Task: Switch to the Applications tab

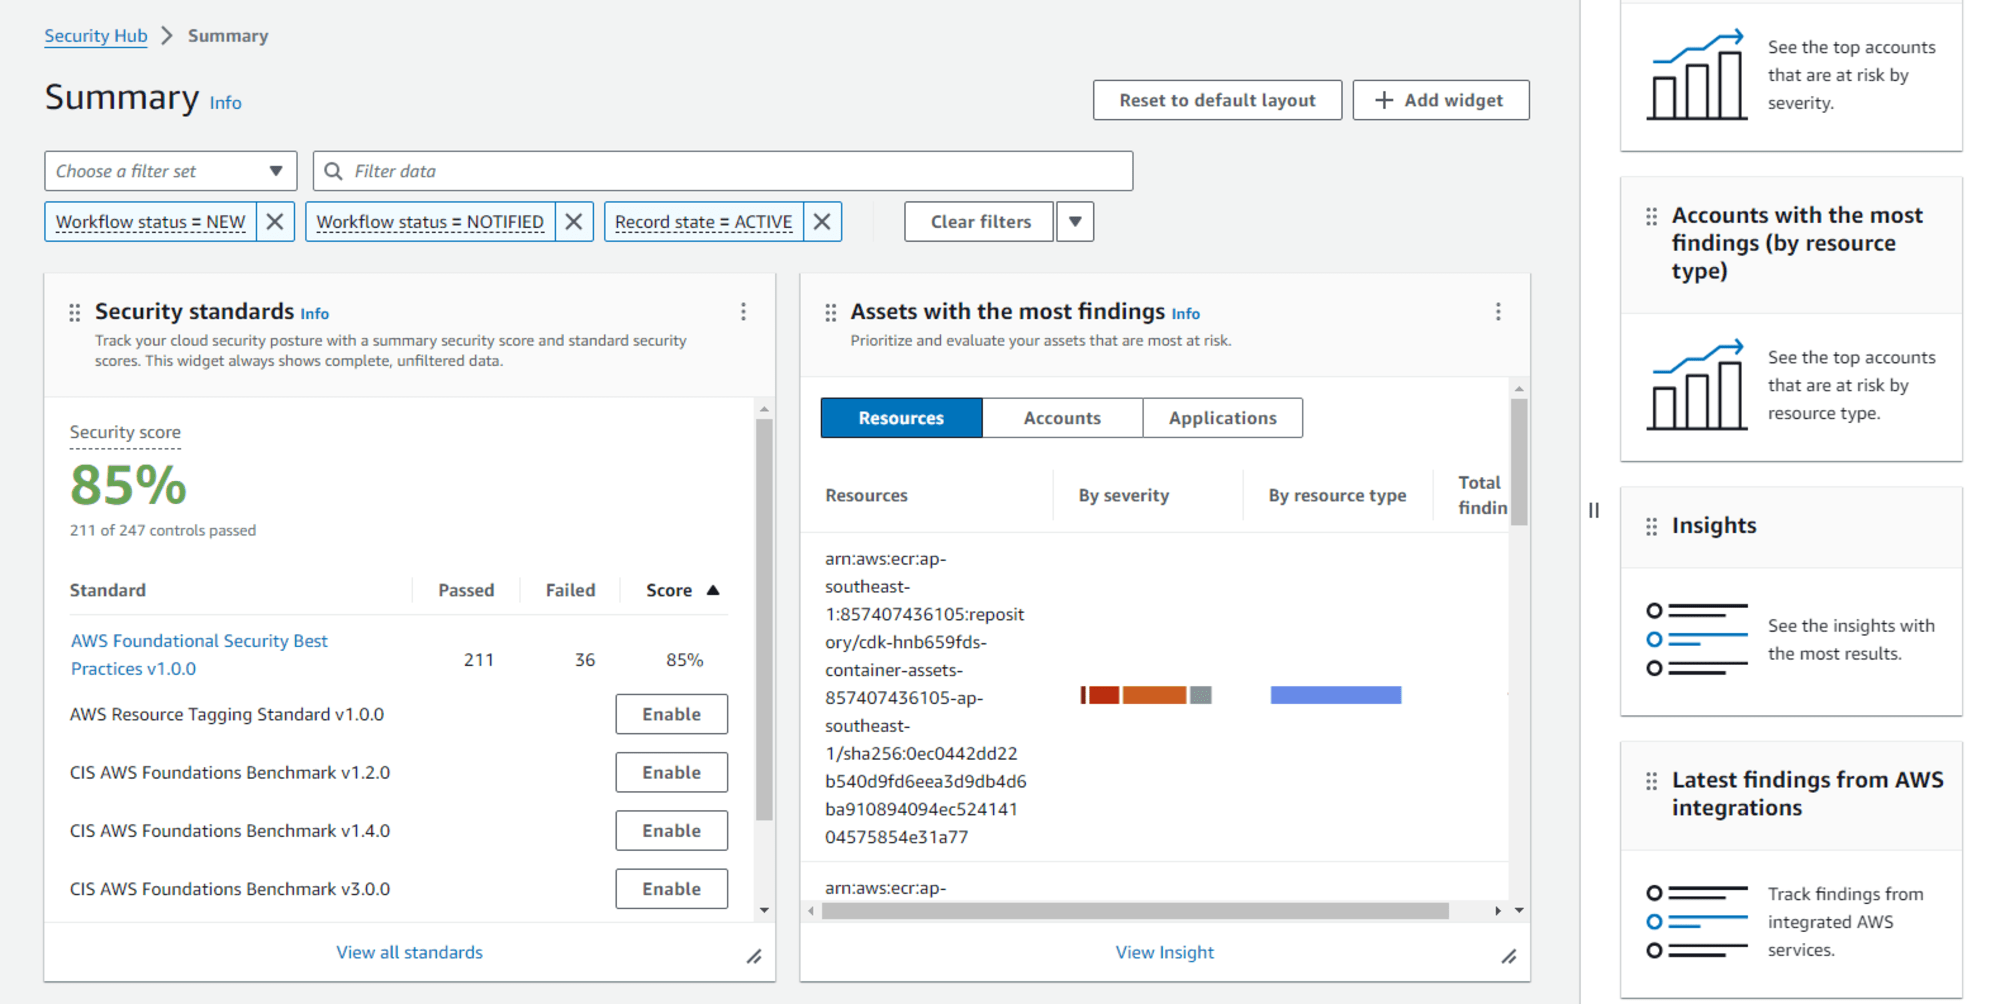Action: [1223, 418]
